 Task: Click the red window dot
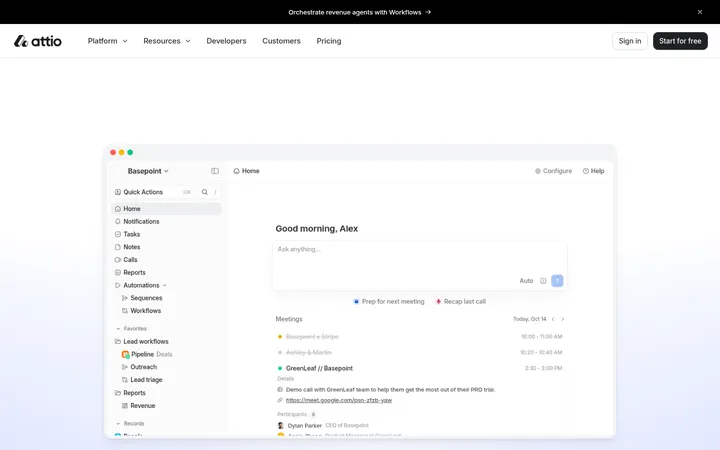pyautogui.click(x=113, y=152)
